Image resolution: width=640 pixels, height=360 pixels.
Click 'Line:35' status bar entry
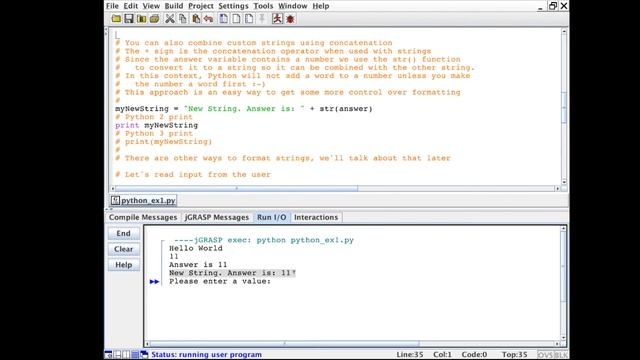[x=410, y=355]
